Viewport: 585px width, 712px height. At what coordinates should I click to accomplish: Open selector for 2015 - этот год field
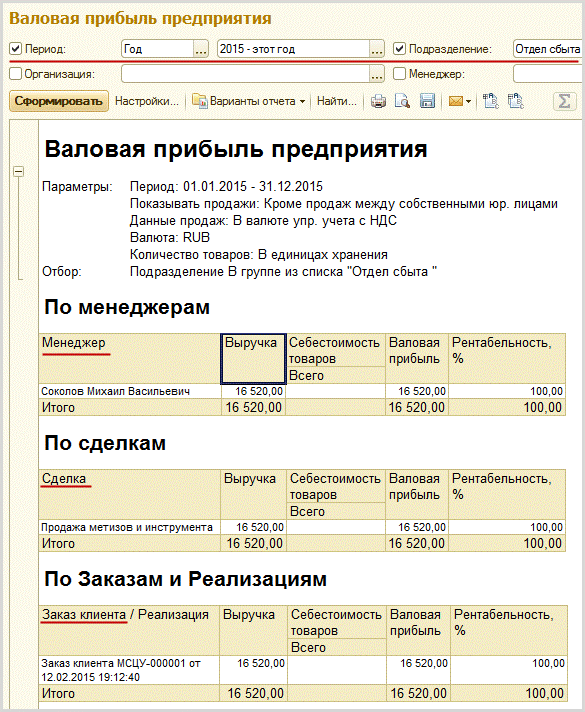coord(377,49)
